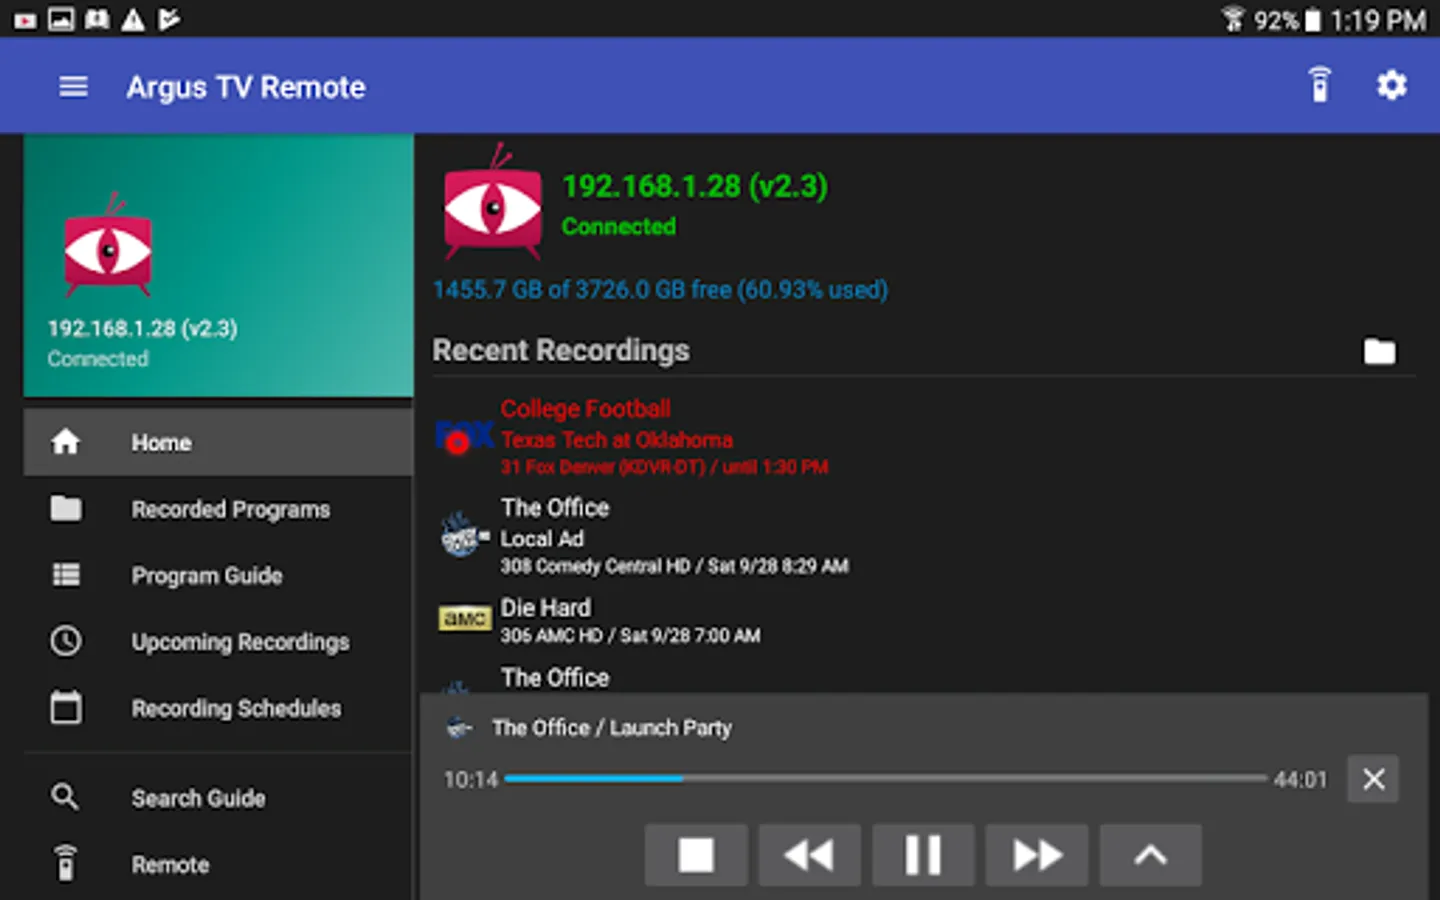Click the Recent Recordings heading
1440x900 pixels.
(561, 350)
